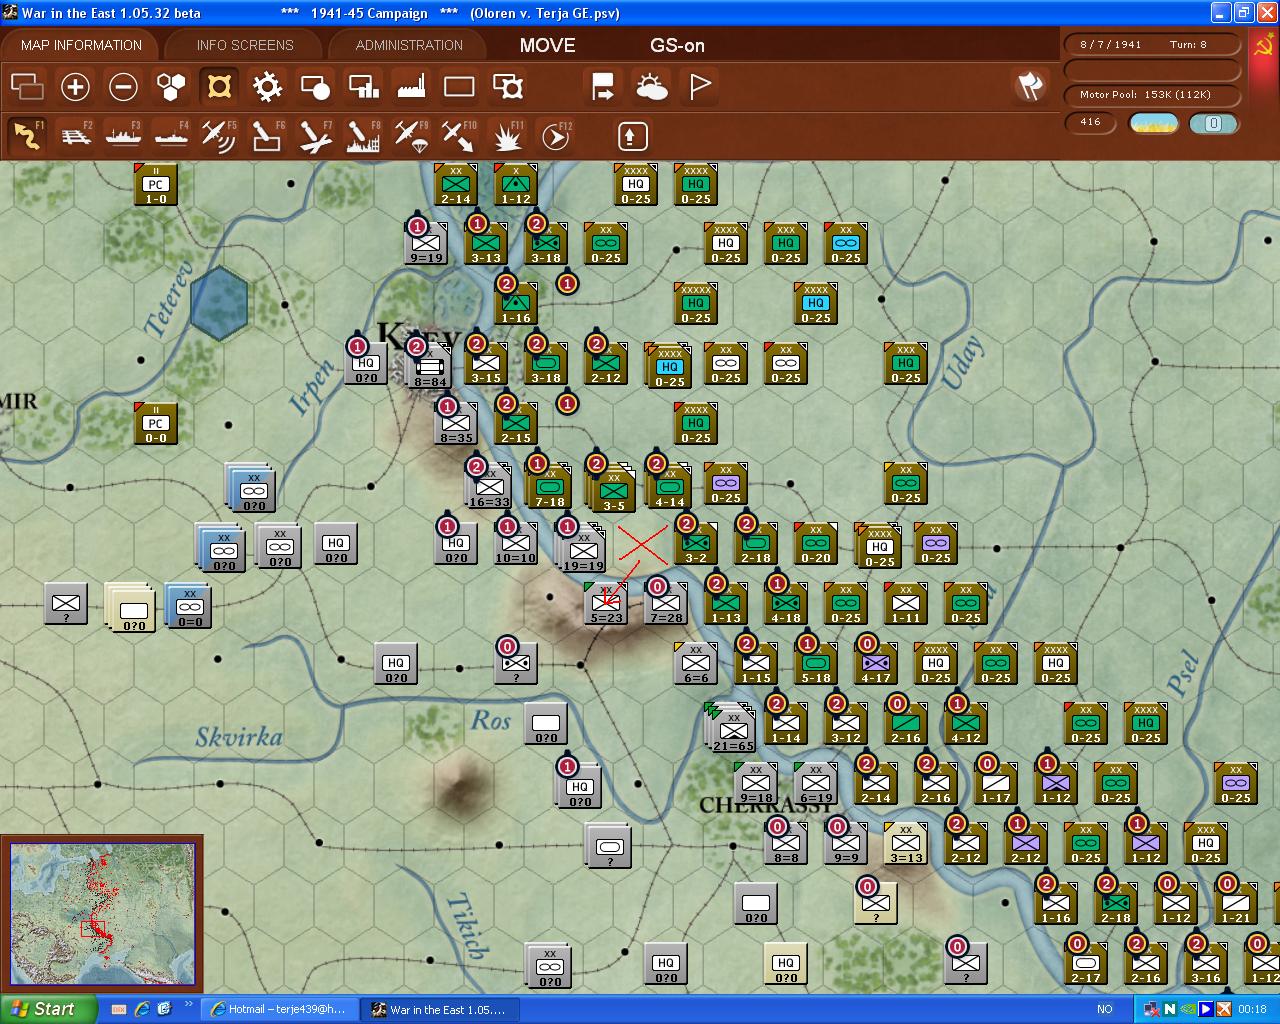Viewport: 1280px width, 1024px height.
Task: Click the GS-on indicator
Action: (x=677, y=45)
